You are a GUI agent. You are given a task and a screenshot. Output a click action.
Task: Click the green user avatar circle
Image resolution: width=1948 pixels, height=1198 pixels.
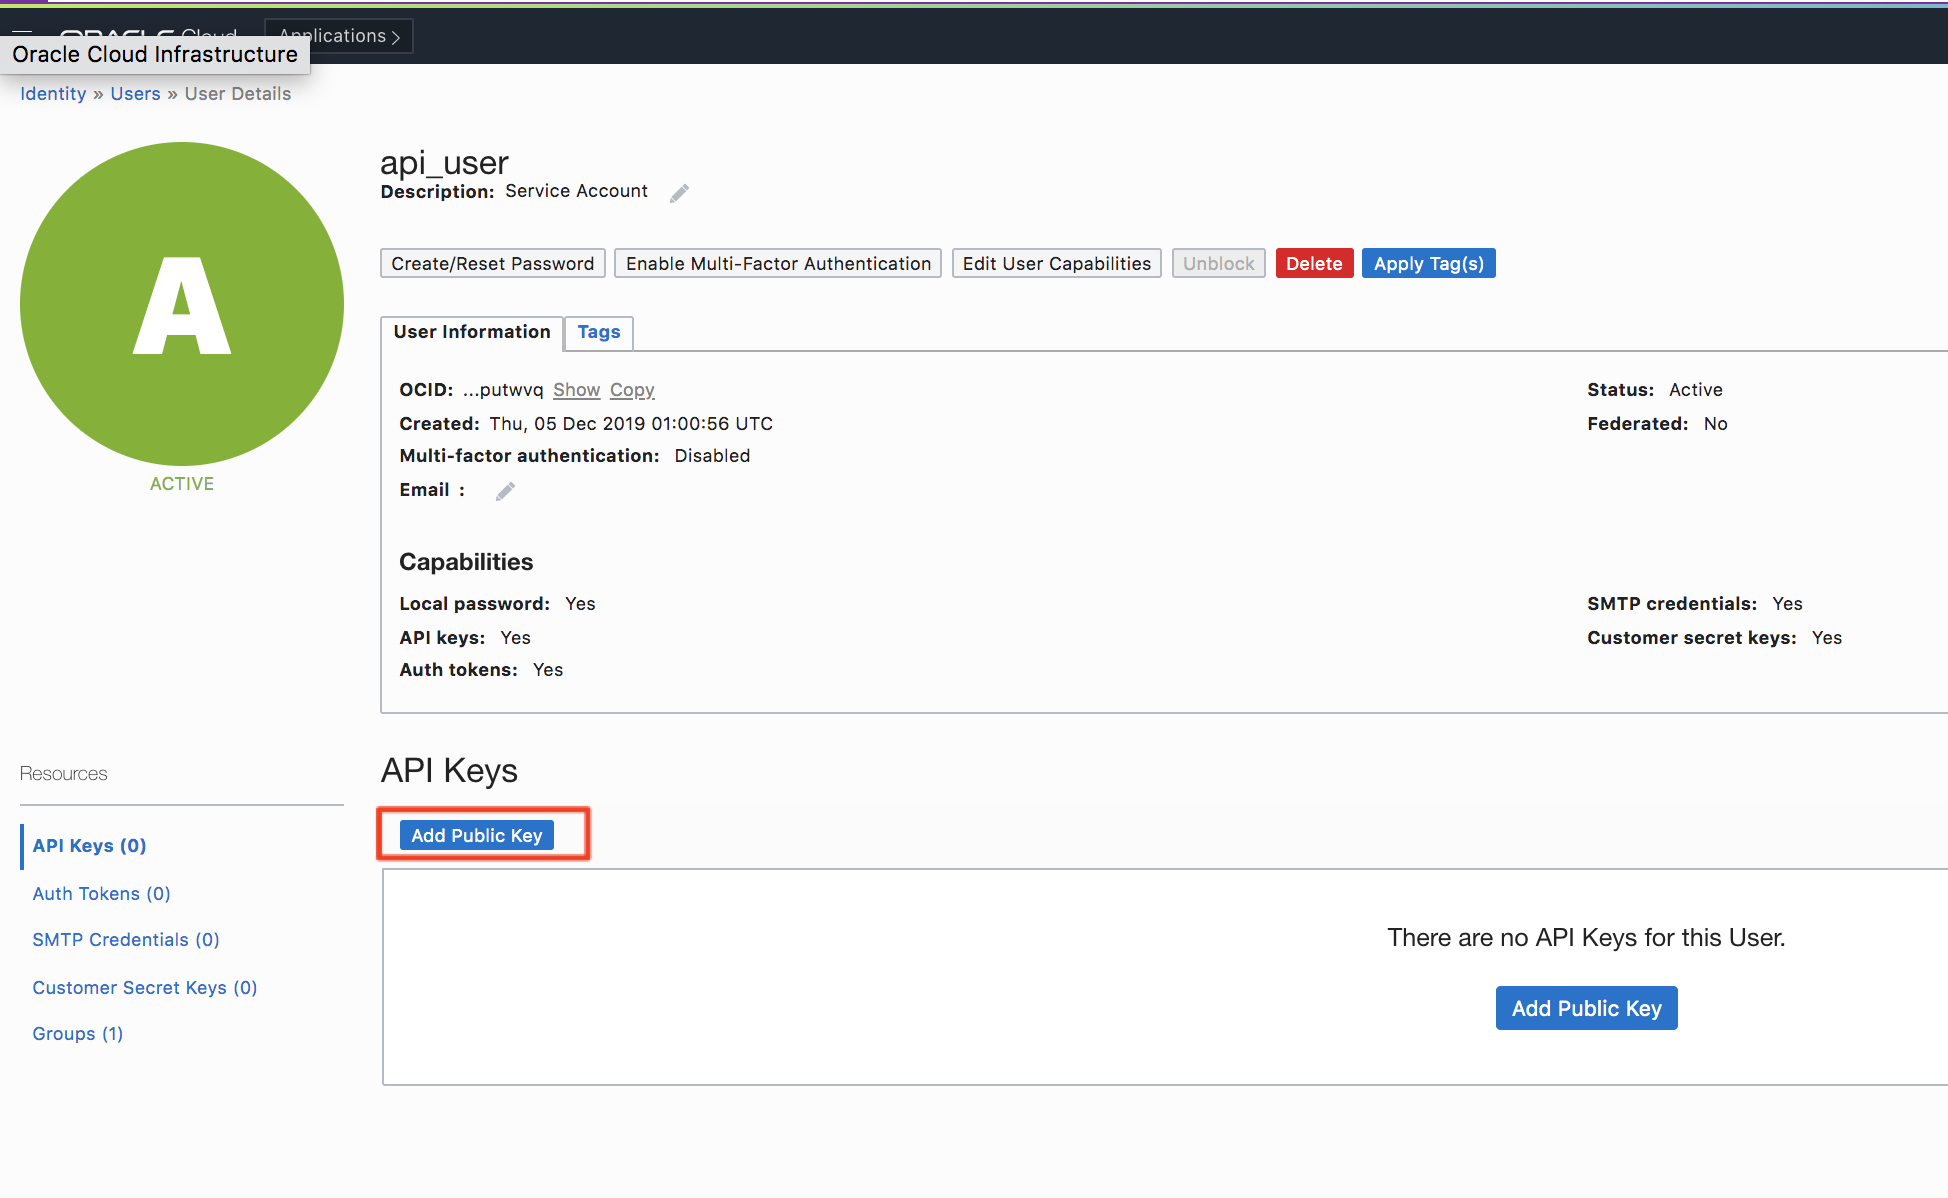pos(182,304)
